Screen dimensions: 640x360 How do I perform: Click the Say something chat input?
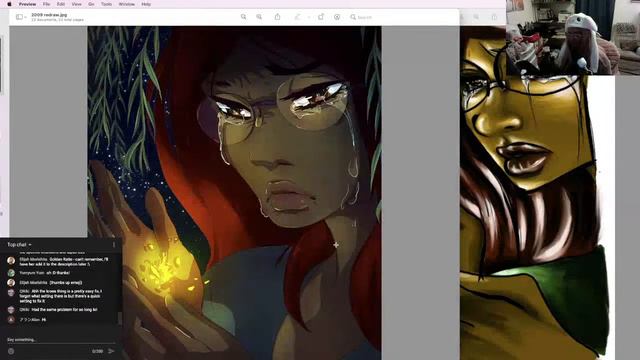click(x=60, y=340)
